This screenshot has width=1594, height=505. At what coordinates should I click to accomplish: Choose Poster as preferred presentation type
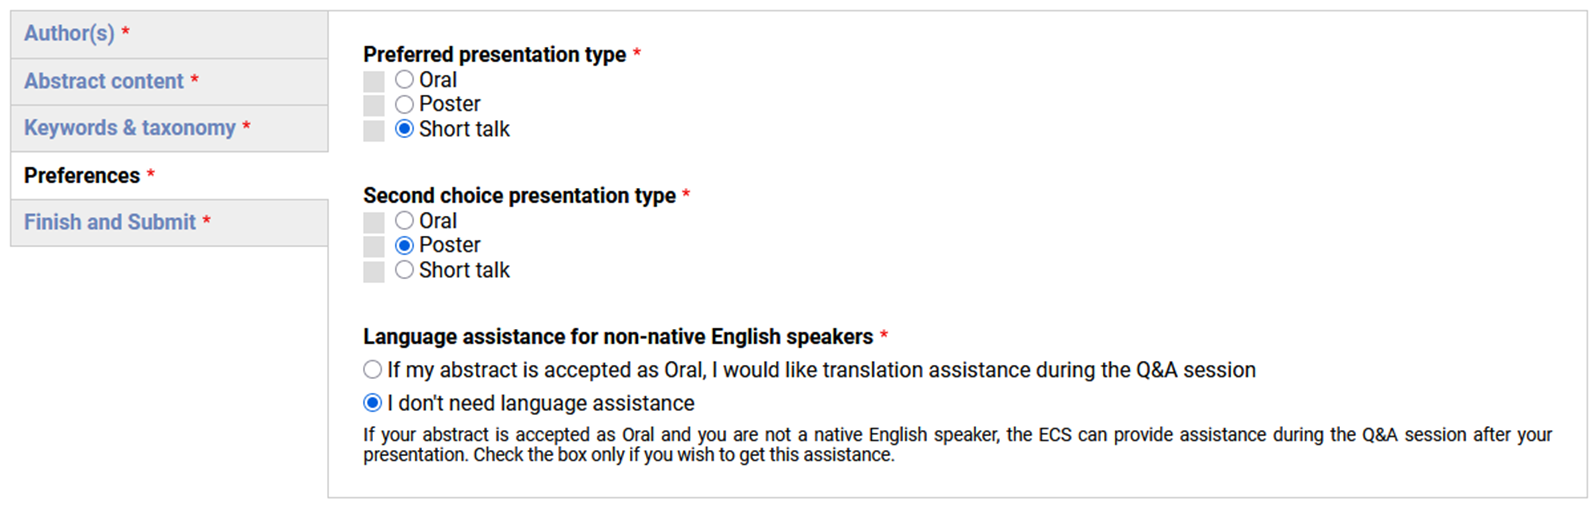[x=404, y=104]
